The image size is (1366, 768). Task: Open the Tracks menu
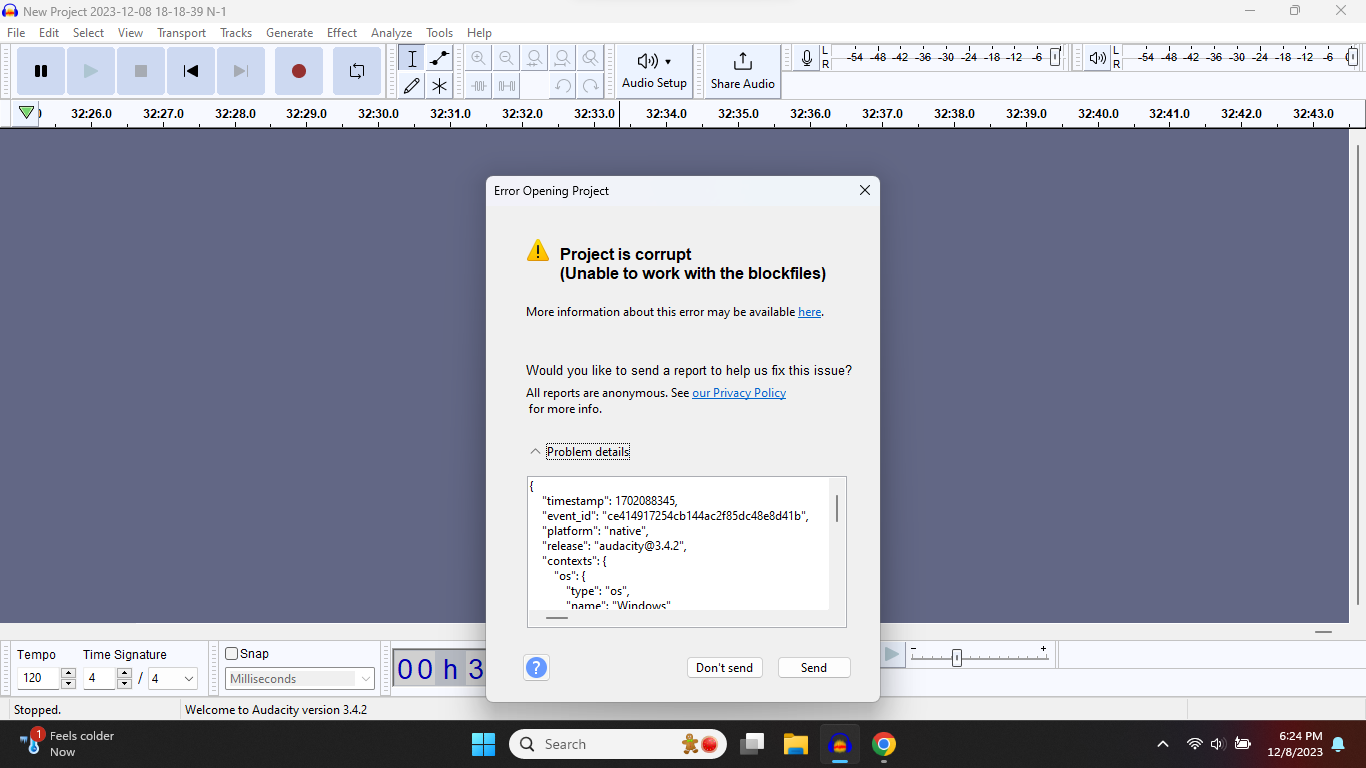click(236, 33)
